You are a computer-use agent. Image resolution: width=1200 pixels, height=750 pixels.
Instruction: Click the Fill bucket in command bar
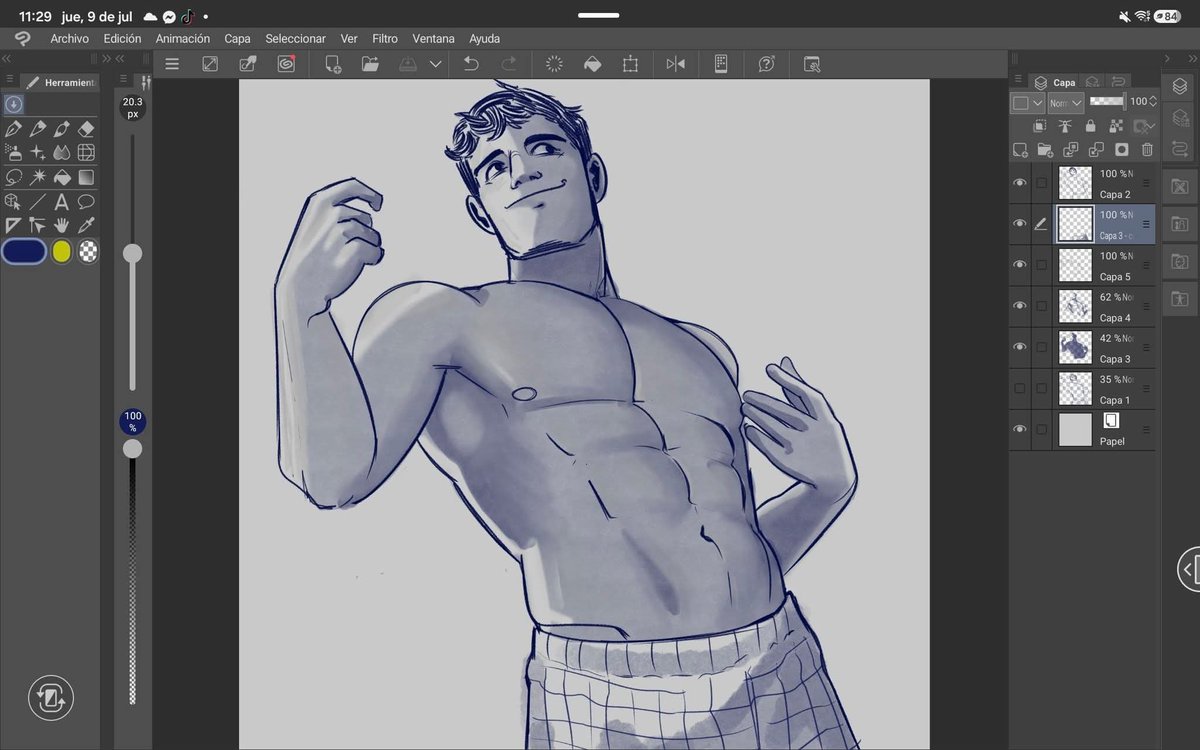[x=592, y=64]
